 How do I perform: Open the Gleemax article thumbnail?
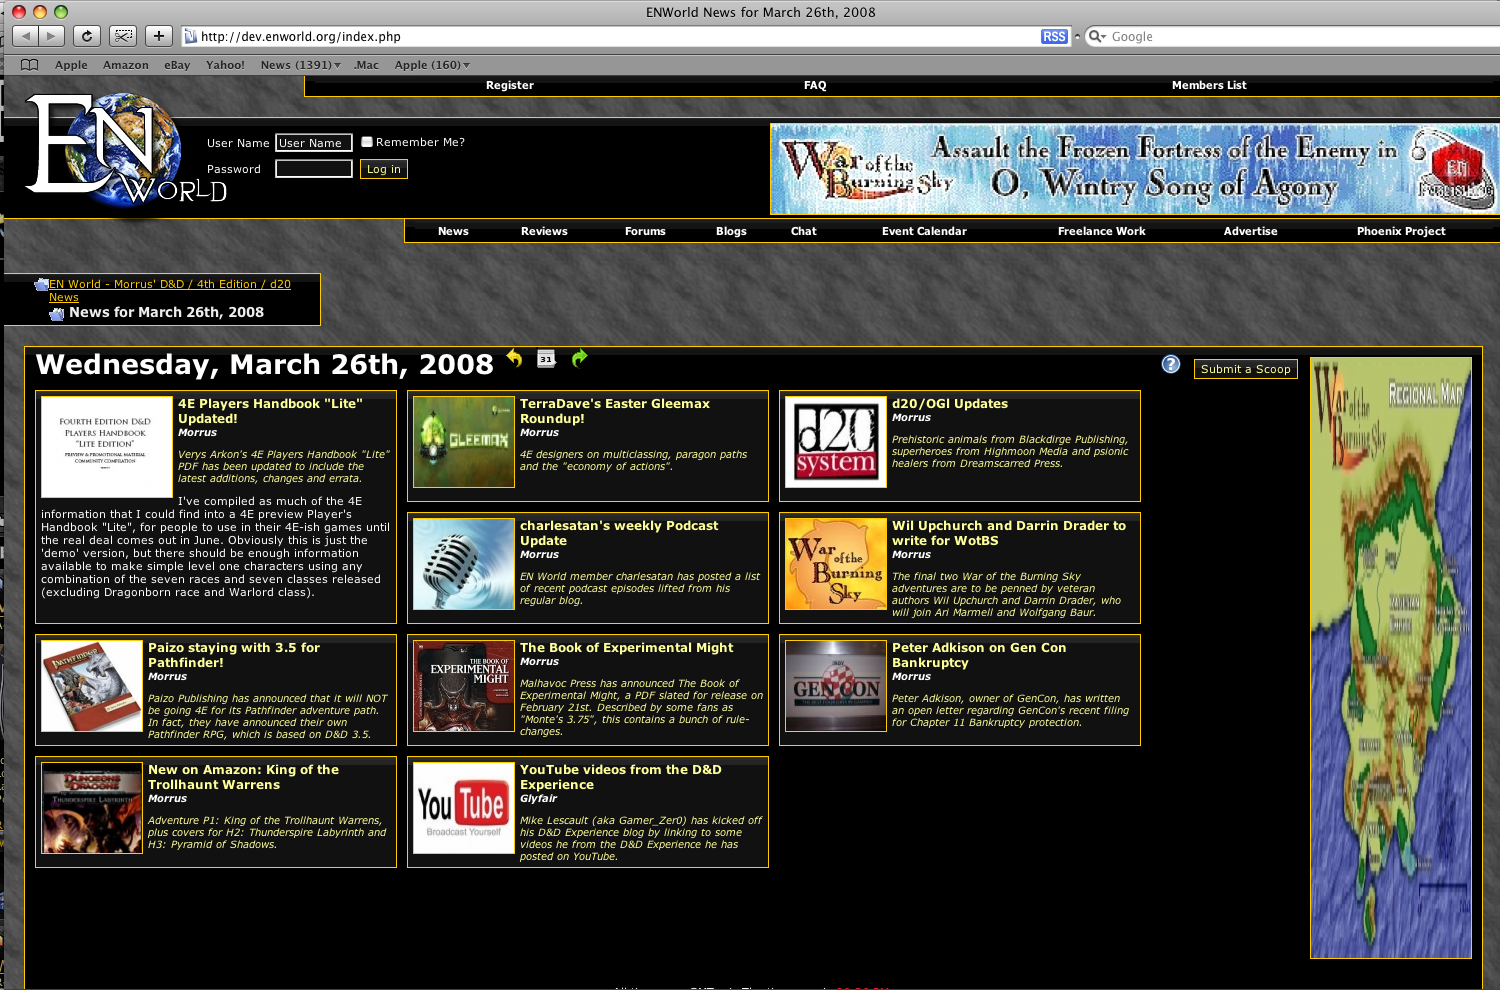[464, 442]
